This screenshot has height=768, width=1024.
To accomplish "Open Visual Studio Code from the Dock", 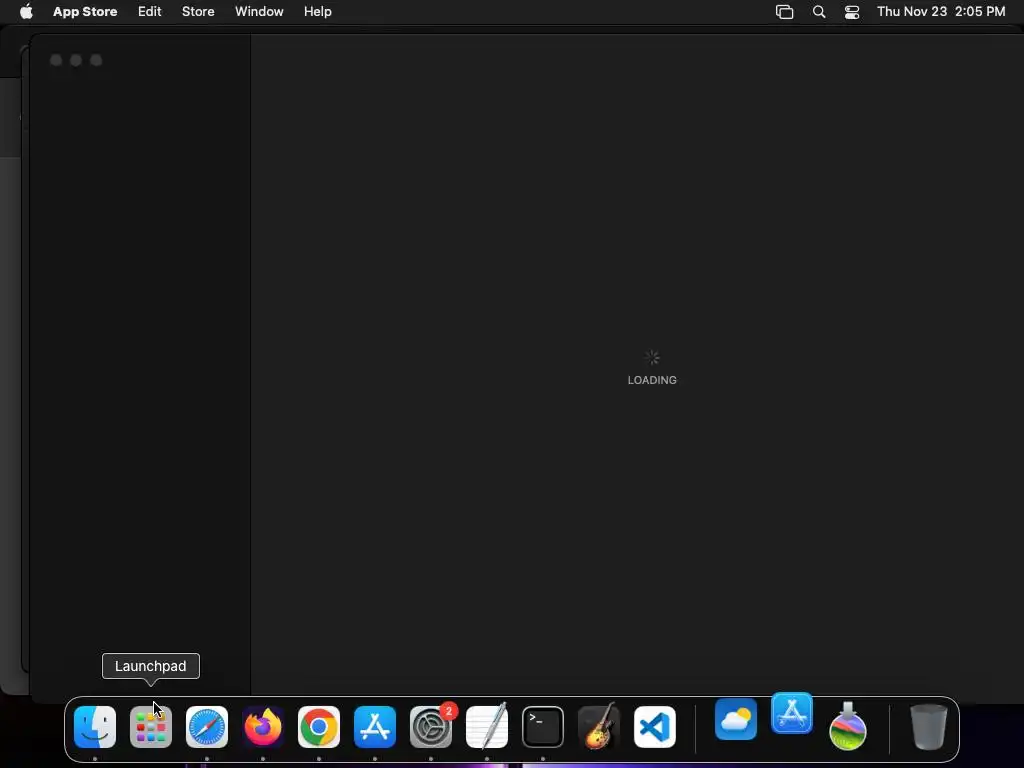I will click(x=655, y=727).
